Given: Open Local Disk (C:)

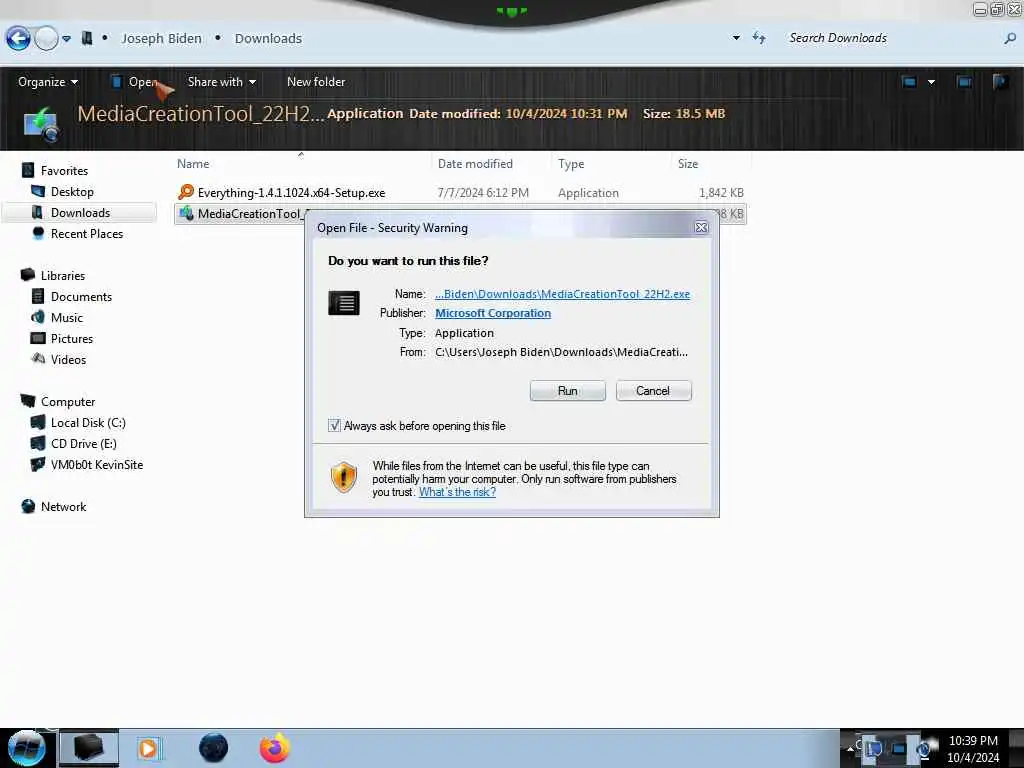Looking at the screenshot, I should 88,423.
